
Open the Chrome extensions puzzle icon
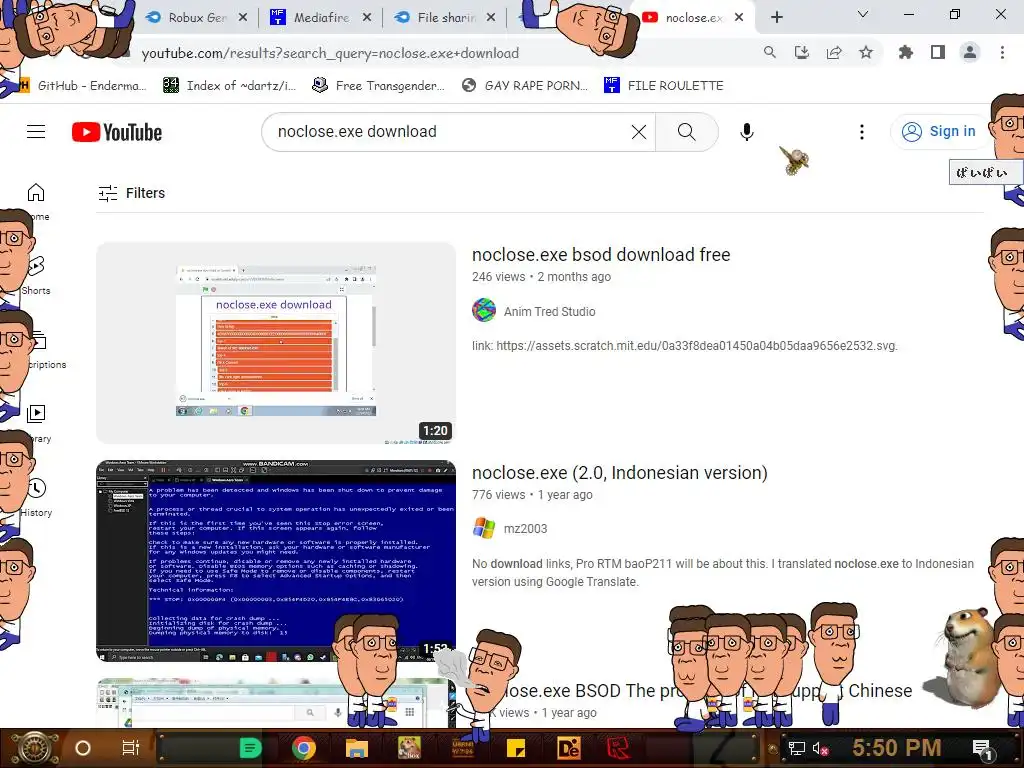[x=906, y=52]
